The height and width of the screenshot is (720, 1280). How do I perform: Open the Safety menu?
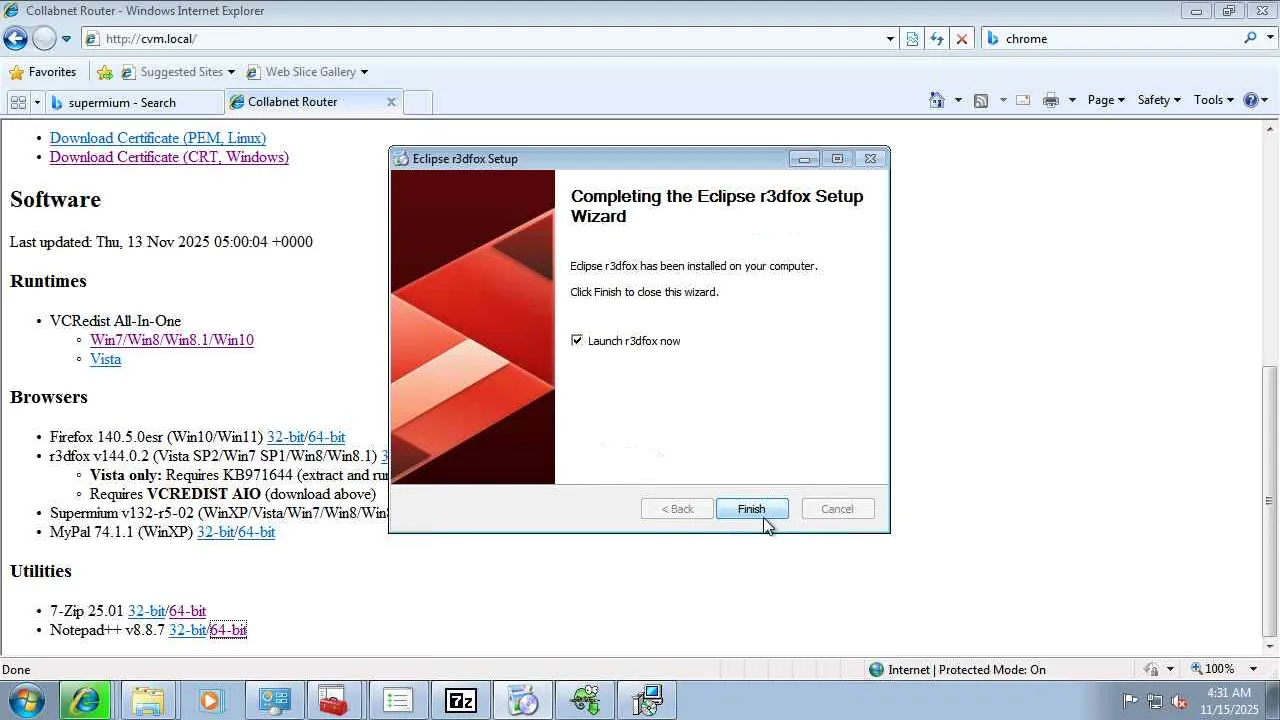(x=1159, y=100)
